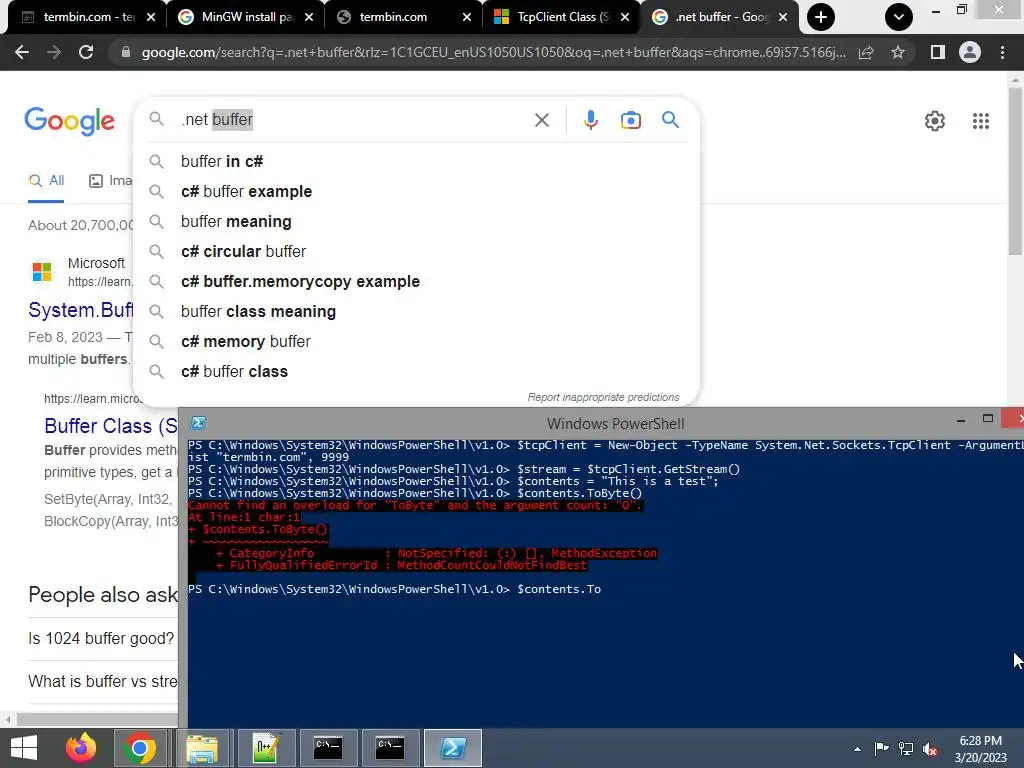The height and width of the screenshot is (768, 1024).
Task: Open the Windows Start button
Action: [24, 748]
